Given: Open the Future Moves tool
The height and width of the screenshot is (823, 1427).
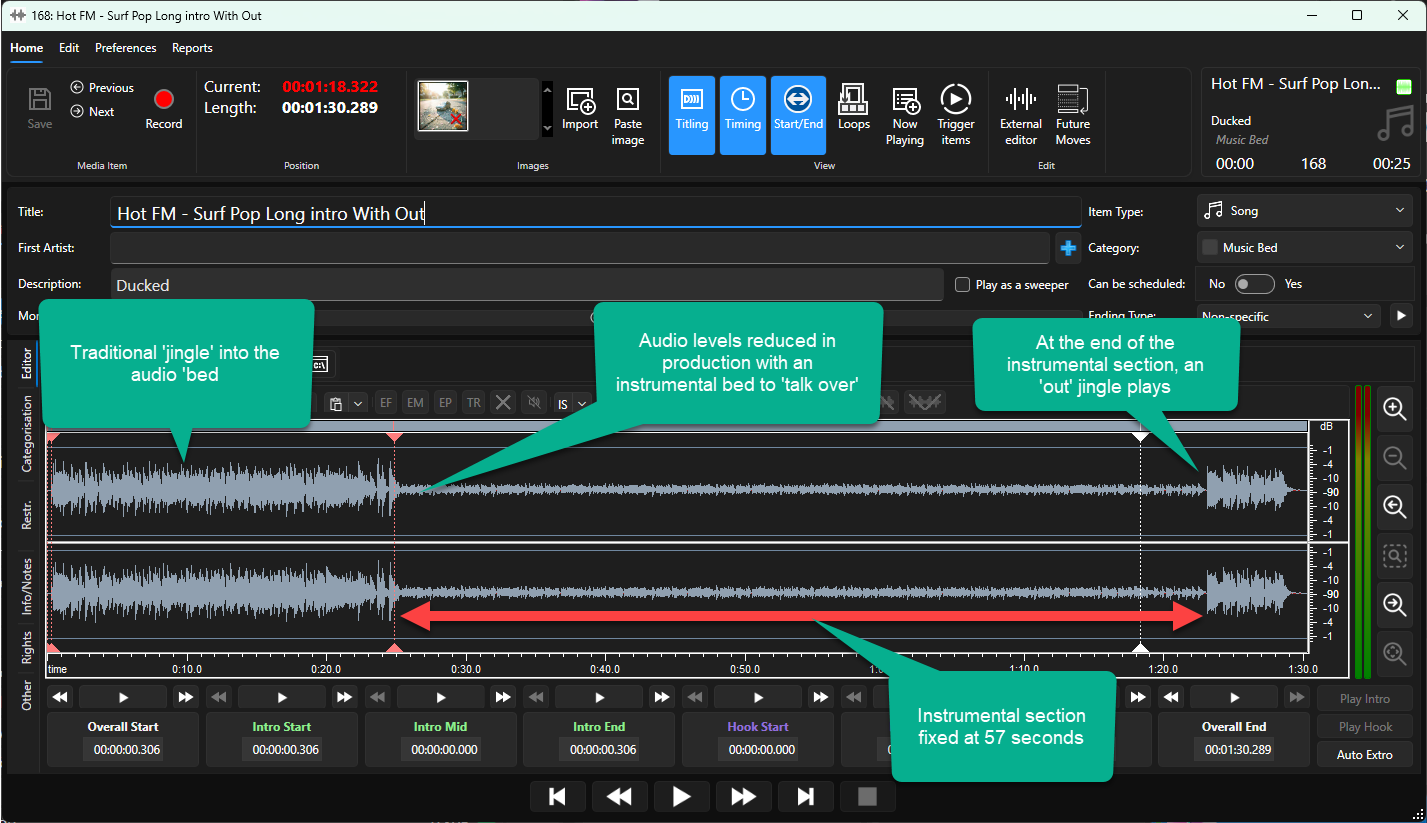Looking at the screenshot, I should pyautogui.click(x=1073, y=116).
